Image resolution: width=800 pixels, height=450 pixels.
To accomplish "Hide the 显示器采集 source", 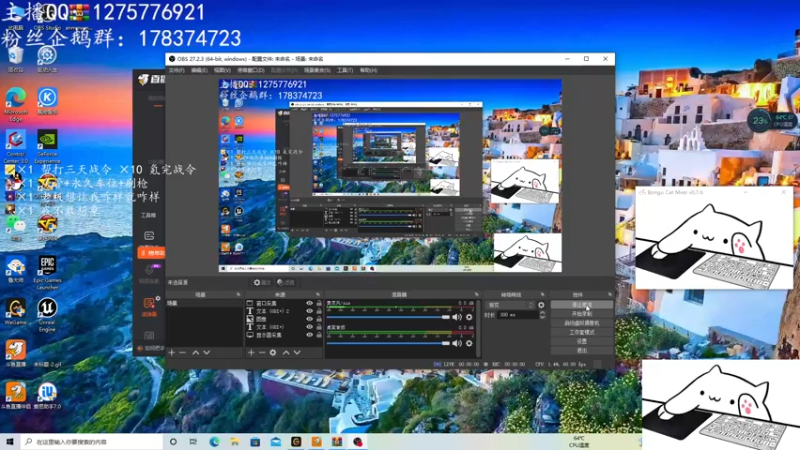I will pos(310,335).
